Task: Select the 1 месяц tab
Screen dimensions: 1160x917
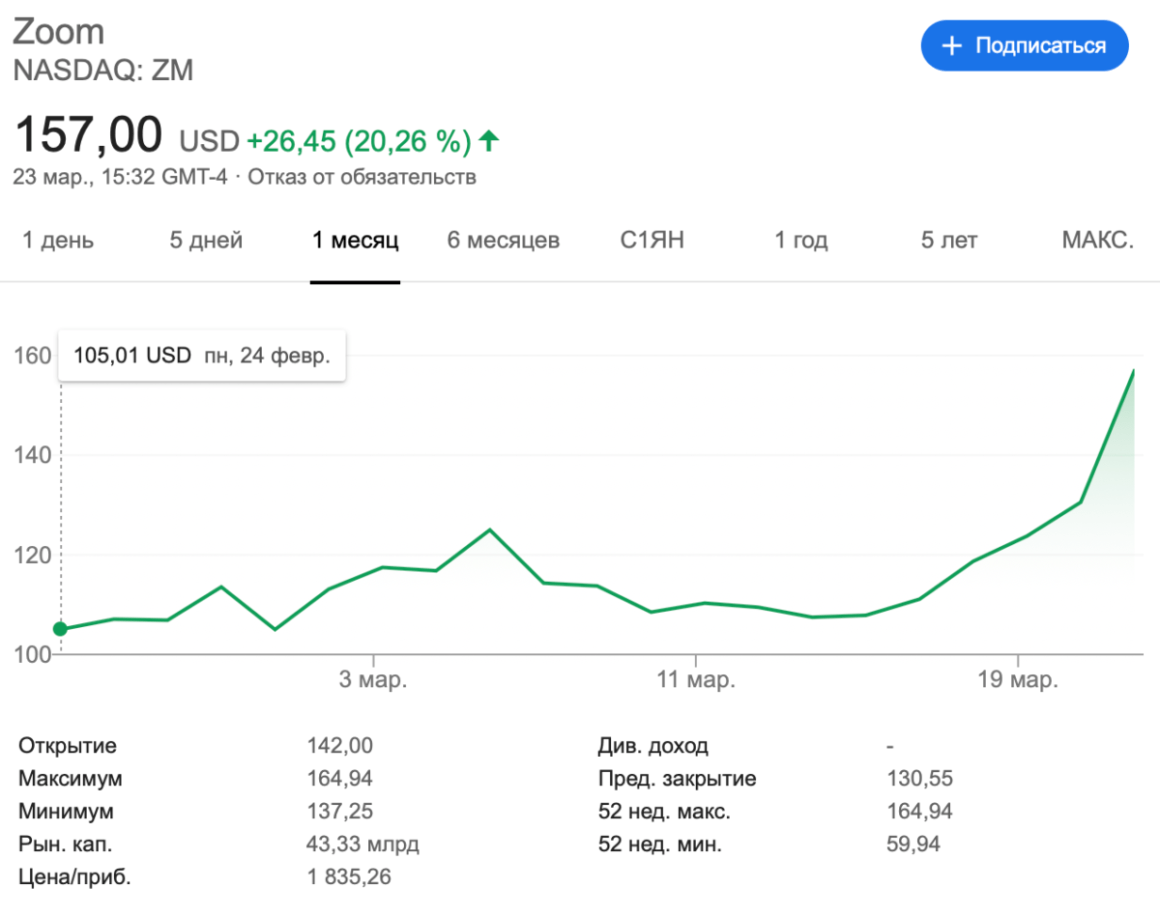Action: [355, 240]
